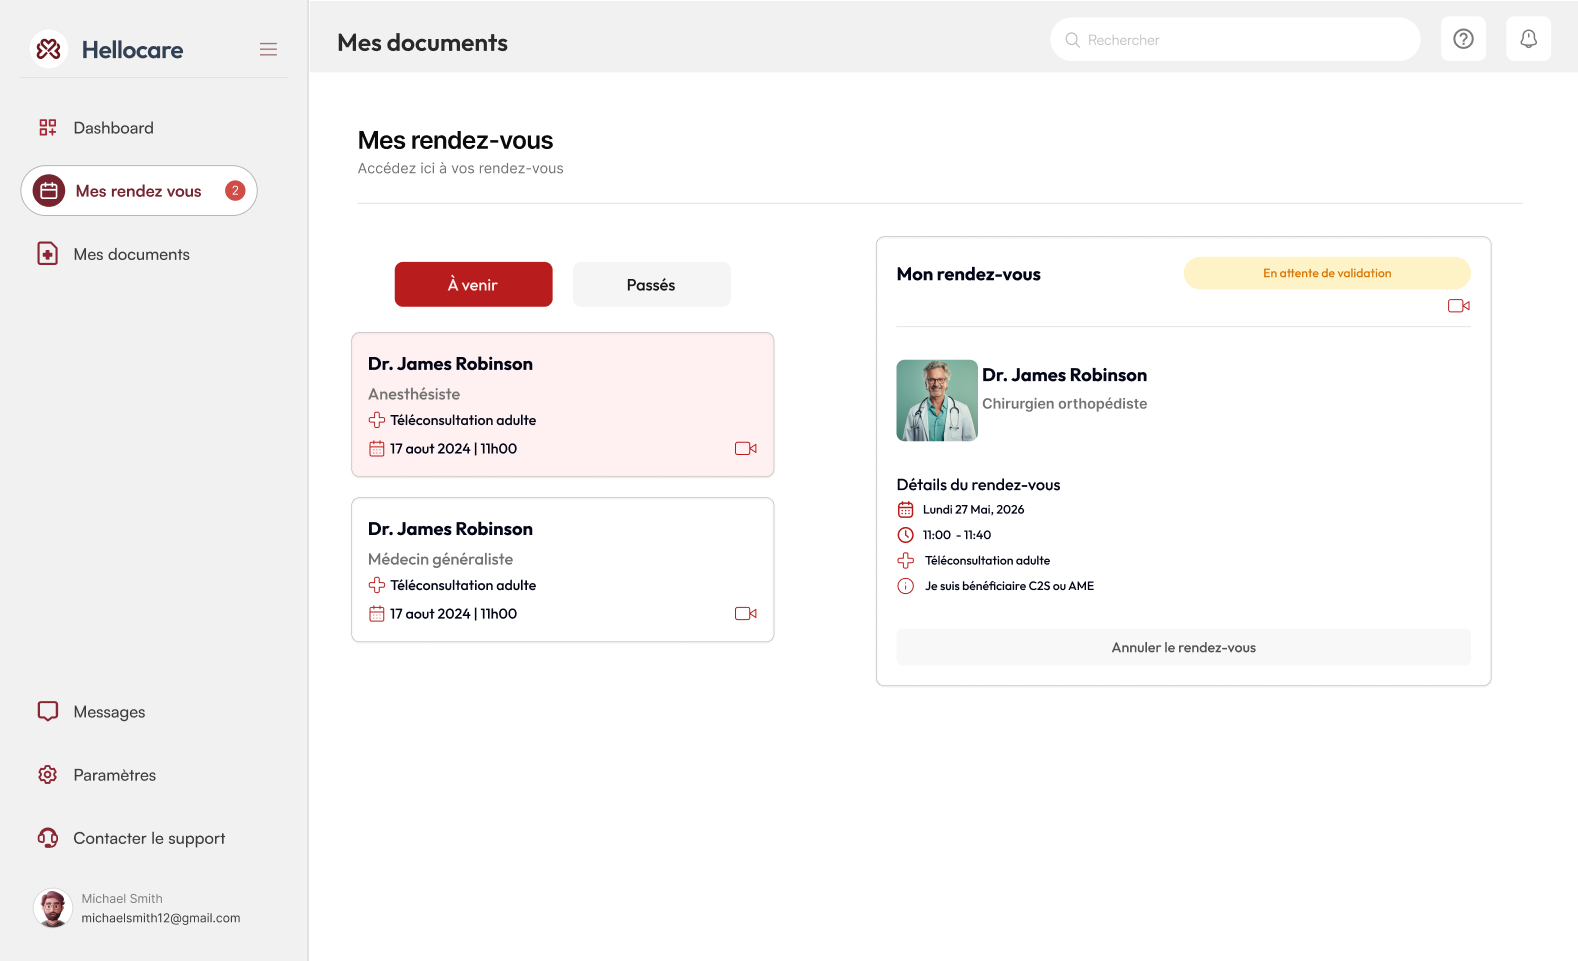
Task: Click the Hellocare logo icon
Action: [x=48, y=49]
